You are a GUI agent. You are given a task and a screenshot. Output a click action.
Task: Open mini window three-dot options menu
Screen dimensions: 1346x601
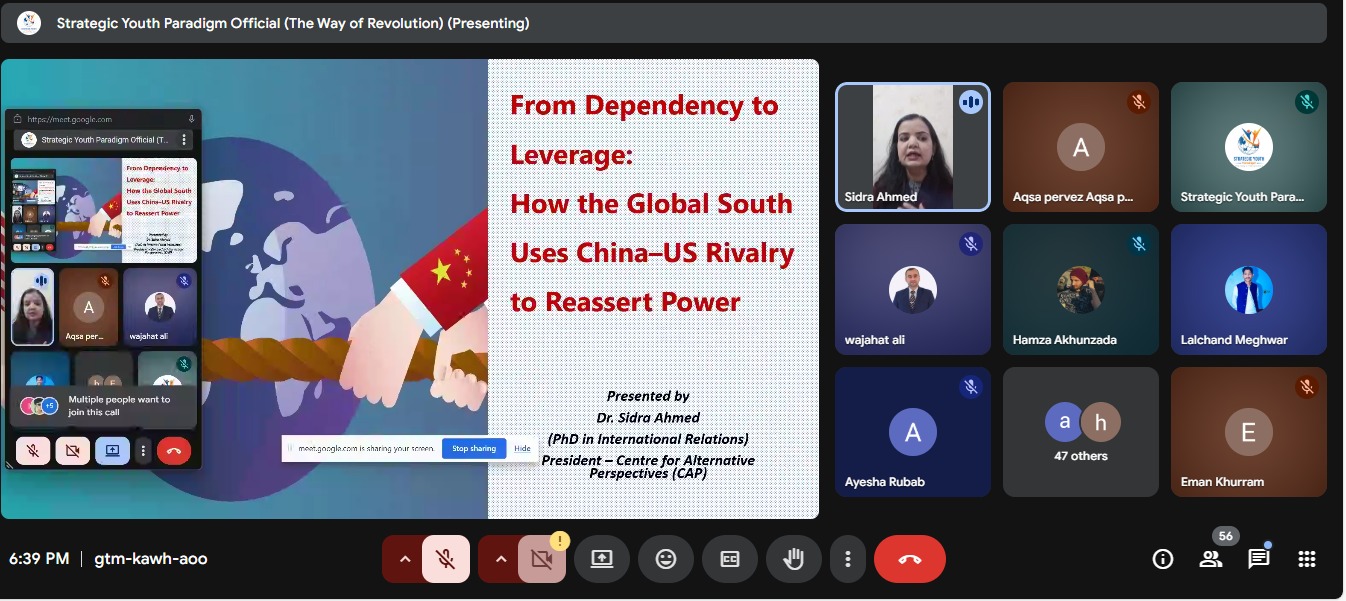pos(184,140)
